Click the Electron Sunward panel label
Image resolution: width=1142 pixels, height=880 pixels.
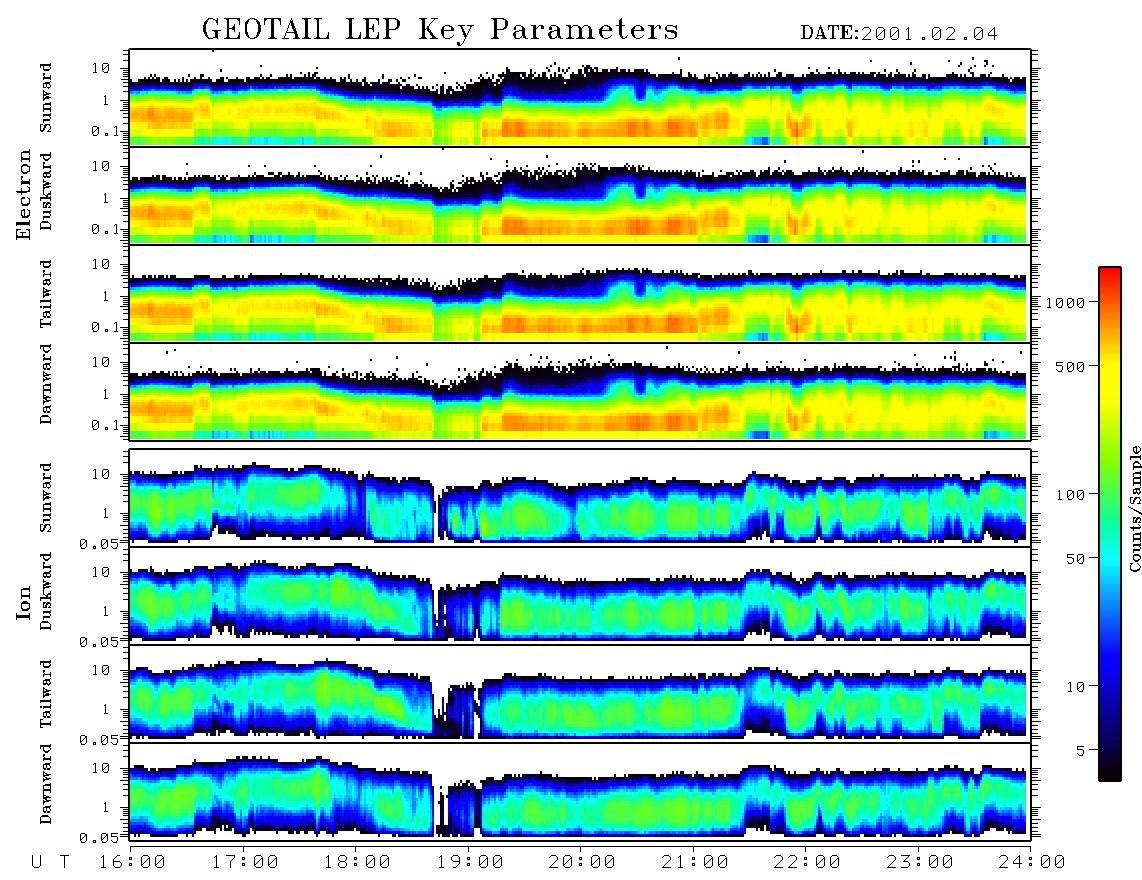click(x=46, y=97)
